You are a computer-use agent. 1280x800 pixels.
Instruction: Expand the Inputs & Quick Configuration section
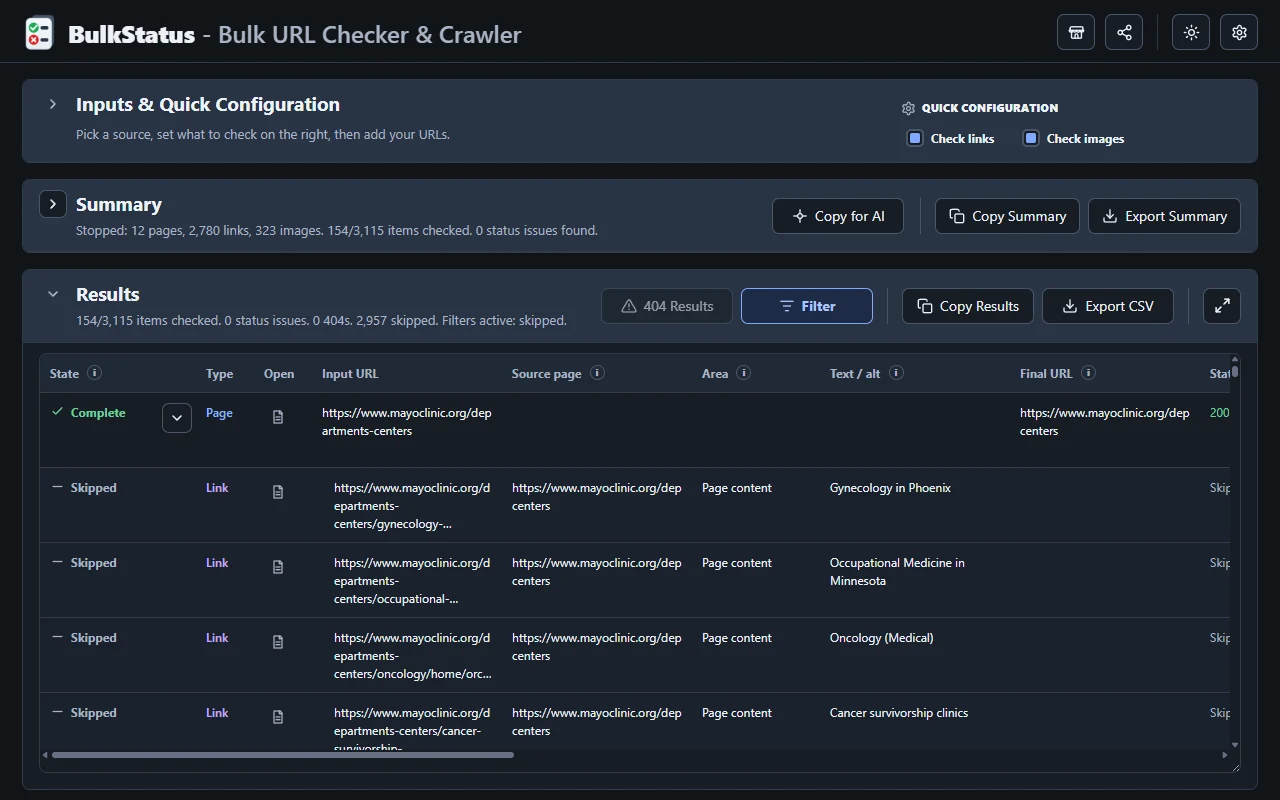[53, 104]
